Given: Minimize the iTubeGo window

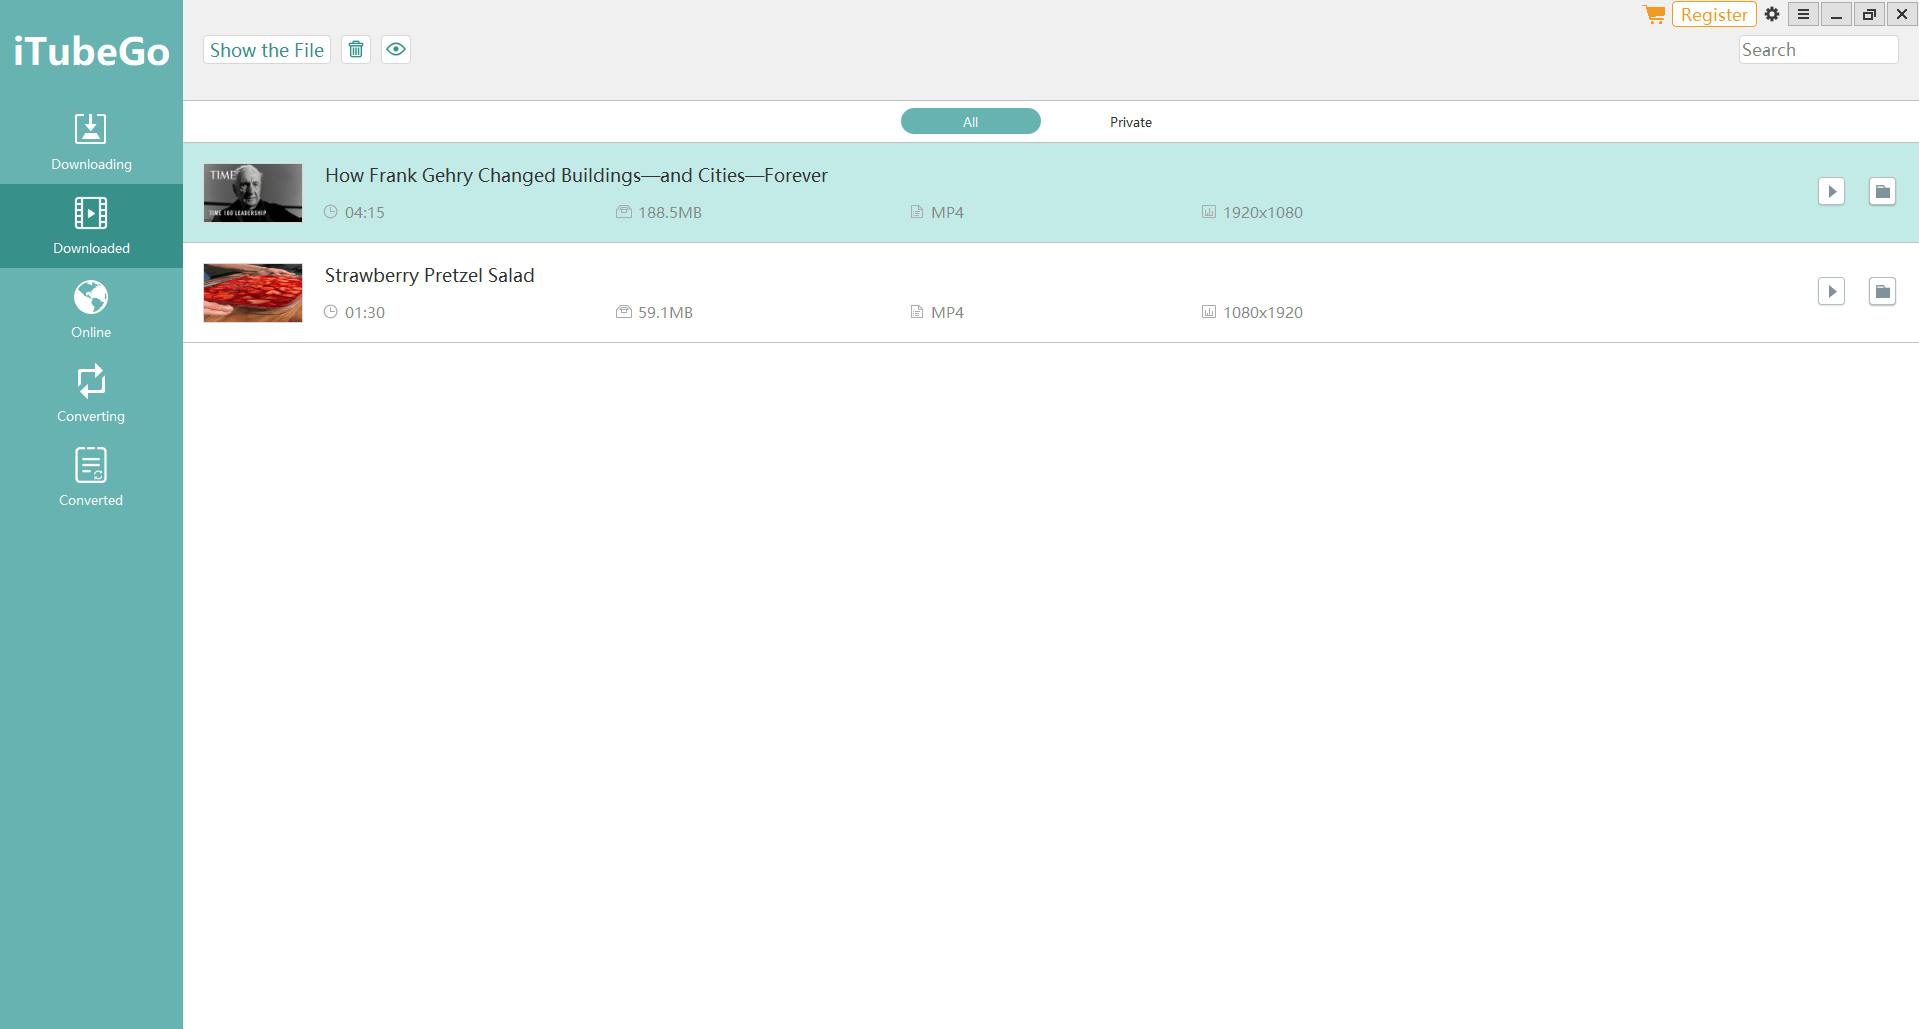Looking at the screenshot, I should [x=1836, y=14].
